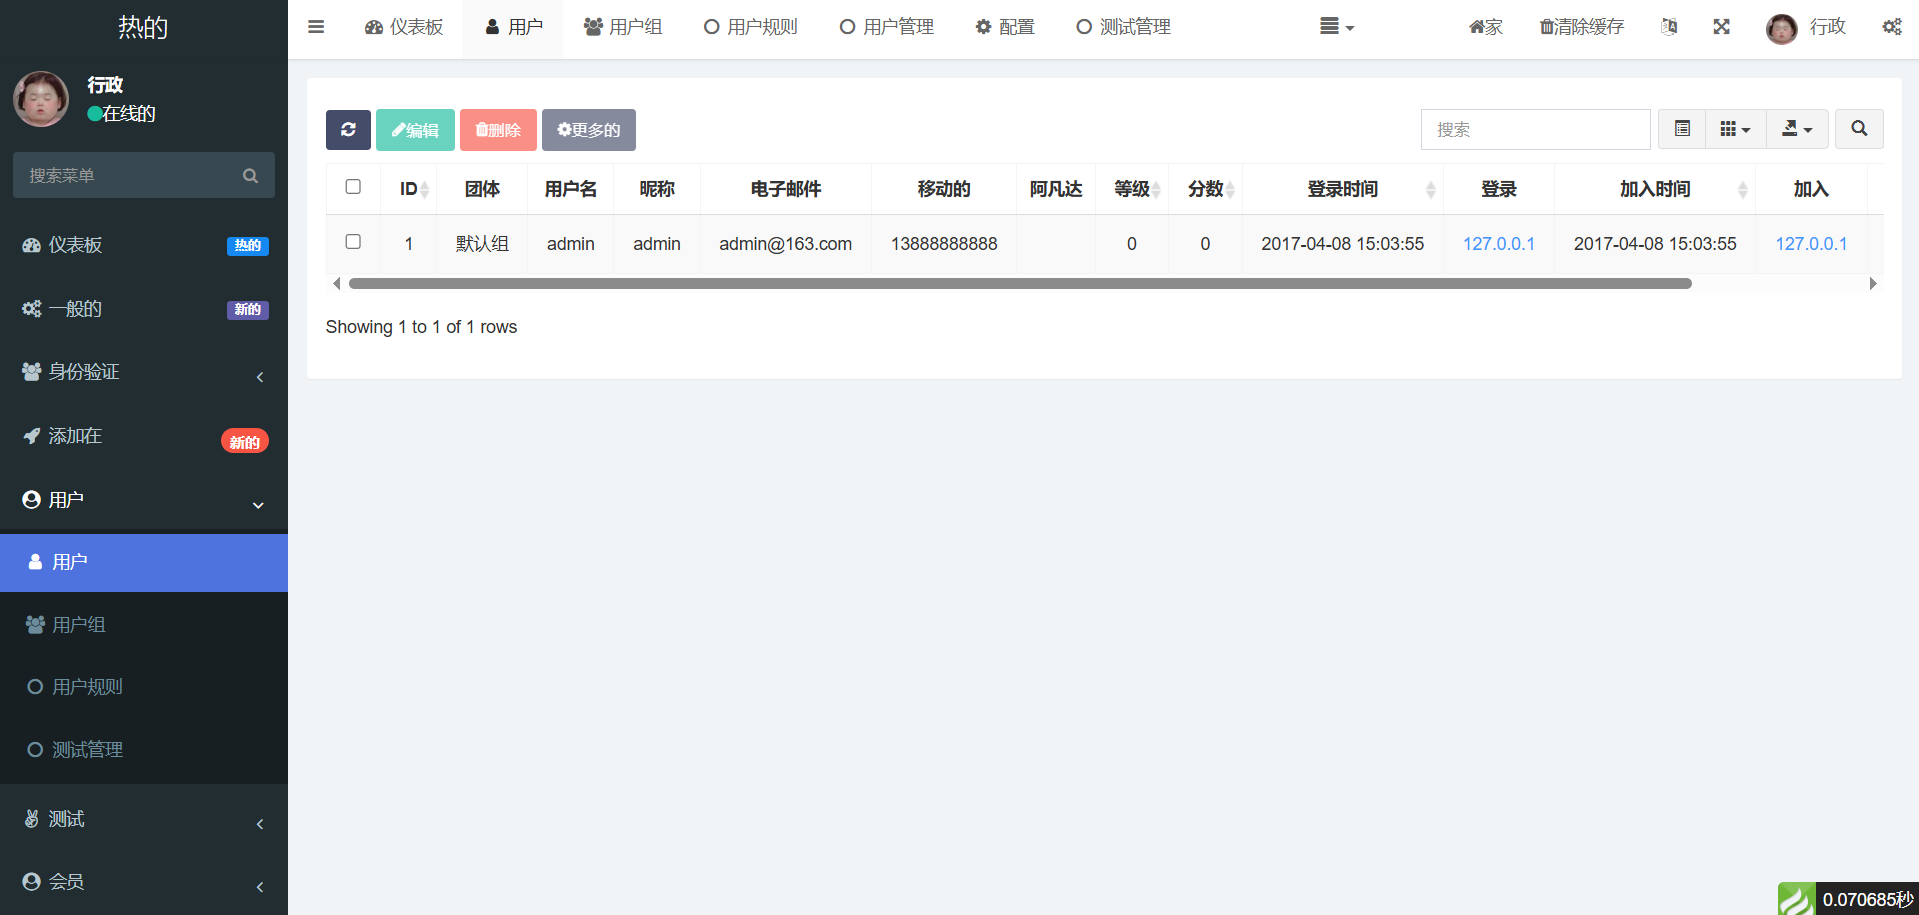Focus the 搜索 table search field
The width and height of the screenshot is (1919, 915).
coord(1535,130)
